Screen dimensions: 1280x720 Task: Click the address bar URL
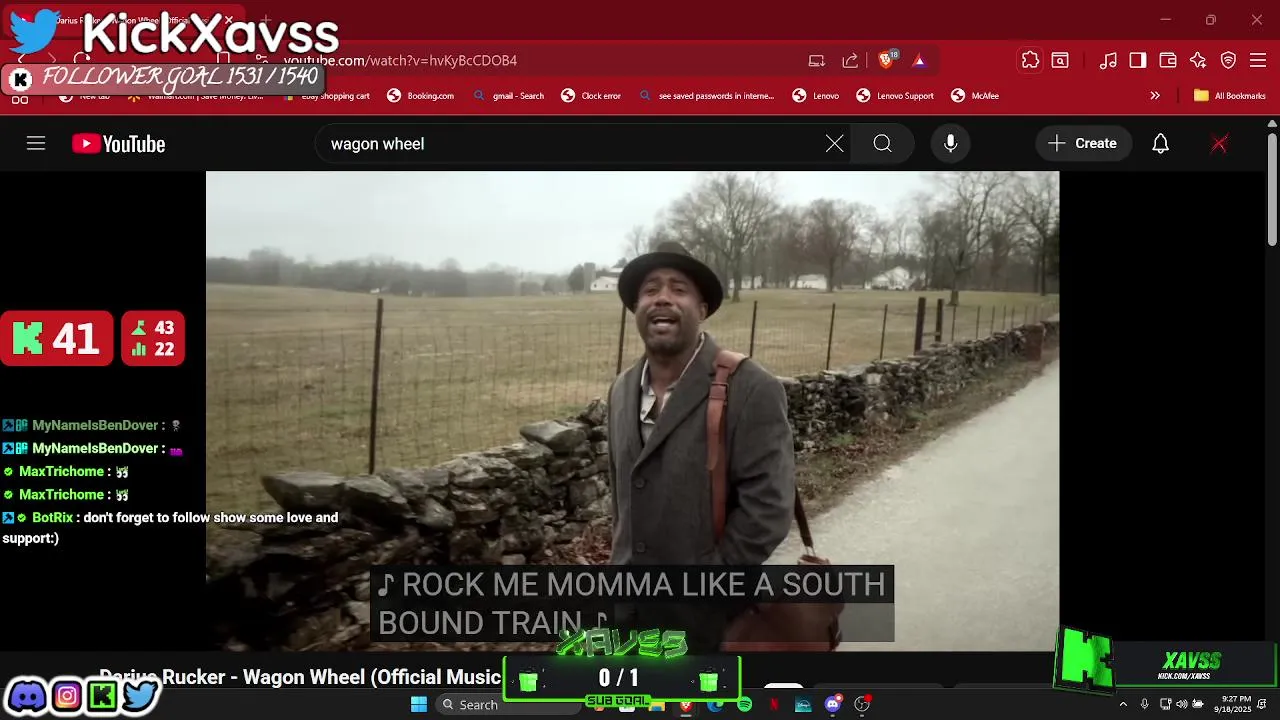(x=400, y=60)
